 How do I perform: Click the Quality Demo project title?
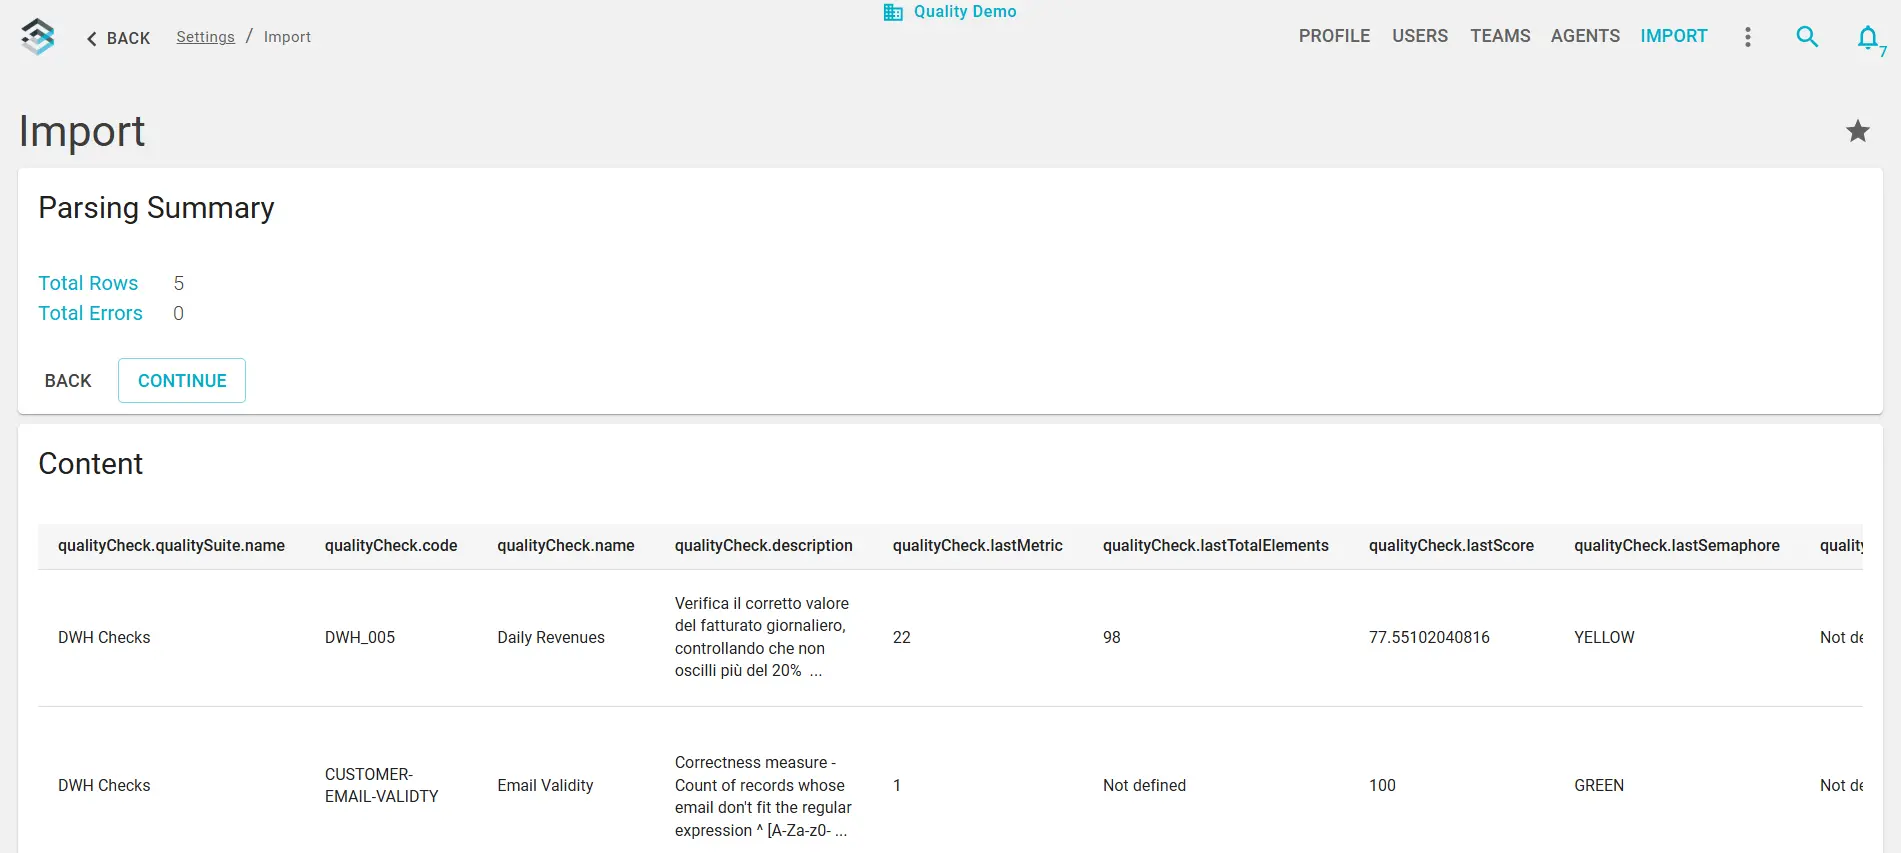click(x=965, y=12)
